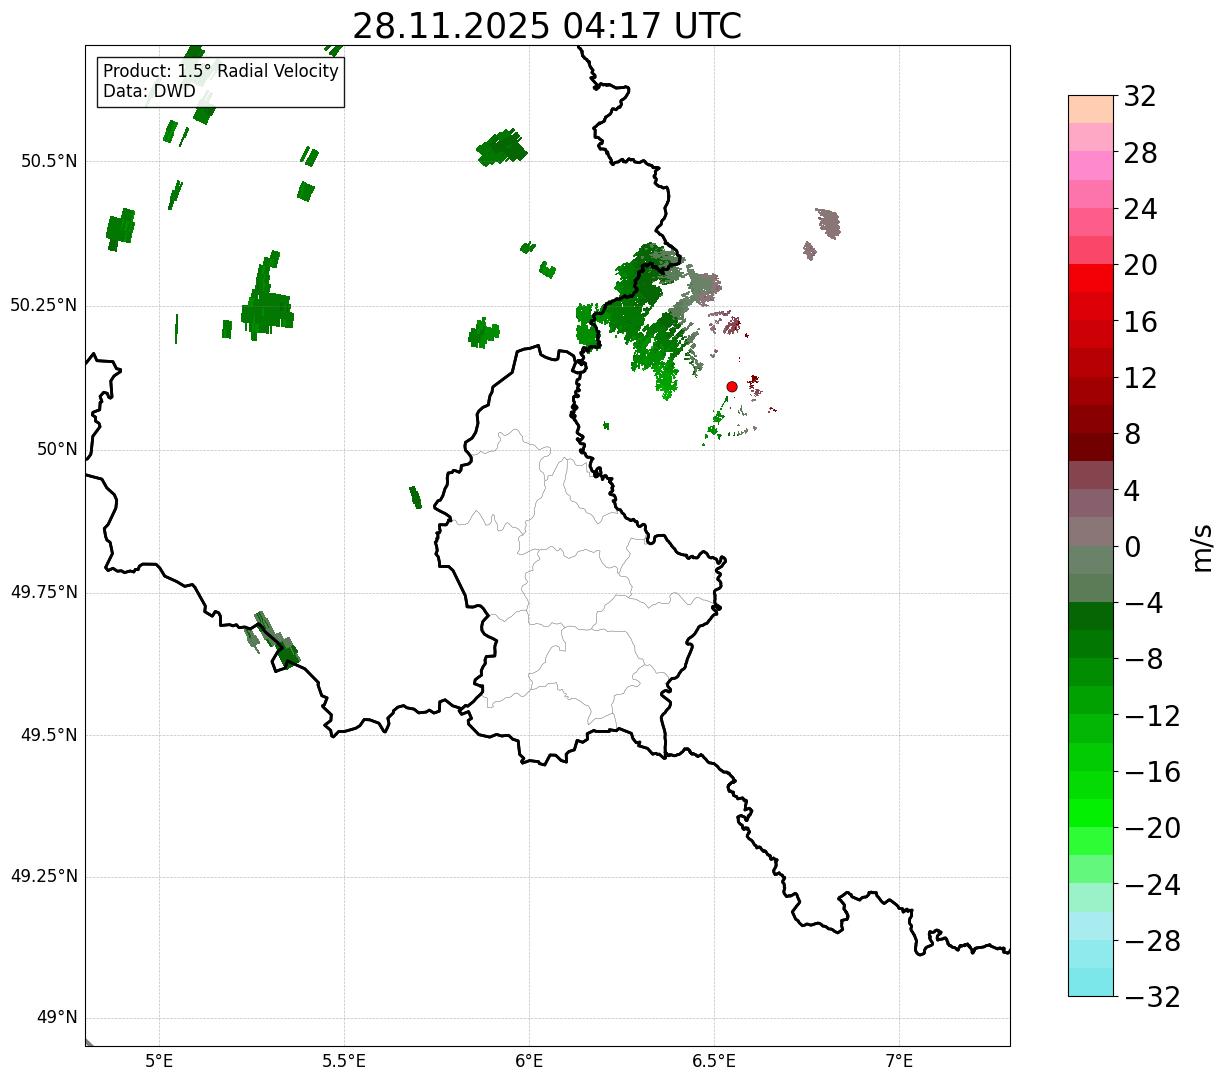This screenshot has width=1225, height=1081.
Task: Click the 50.25°N latitude label
Action: 44,305
